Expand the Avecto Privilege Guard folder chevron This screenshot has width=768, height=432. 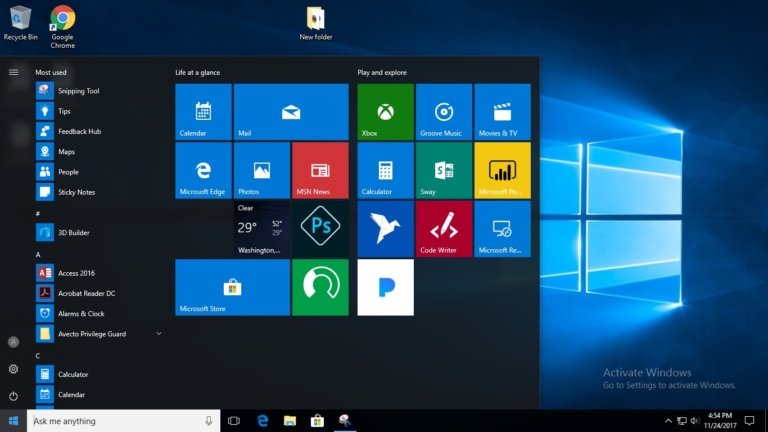point(159,334)
